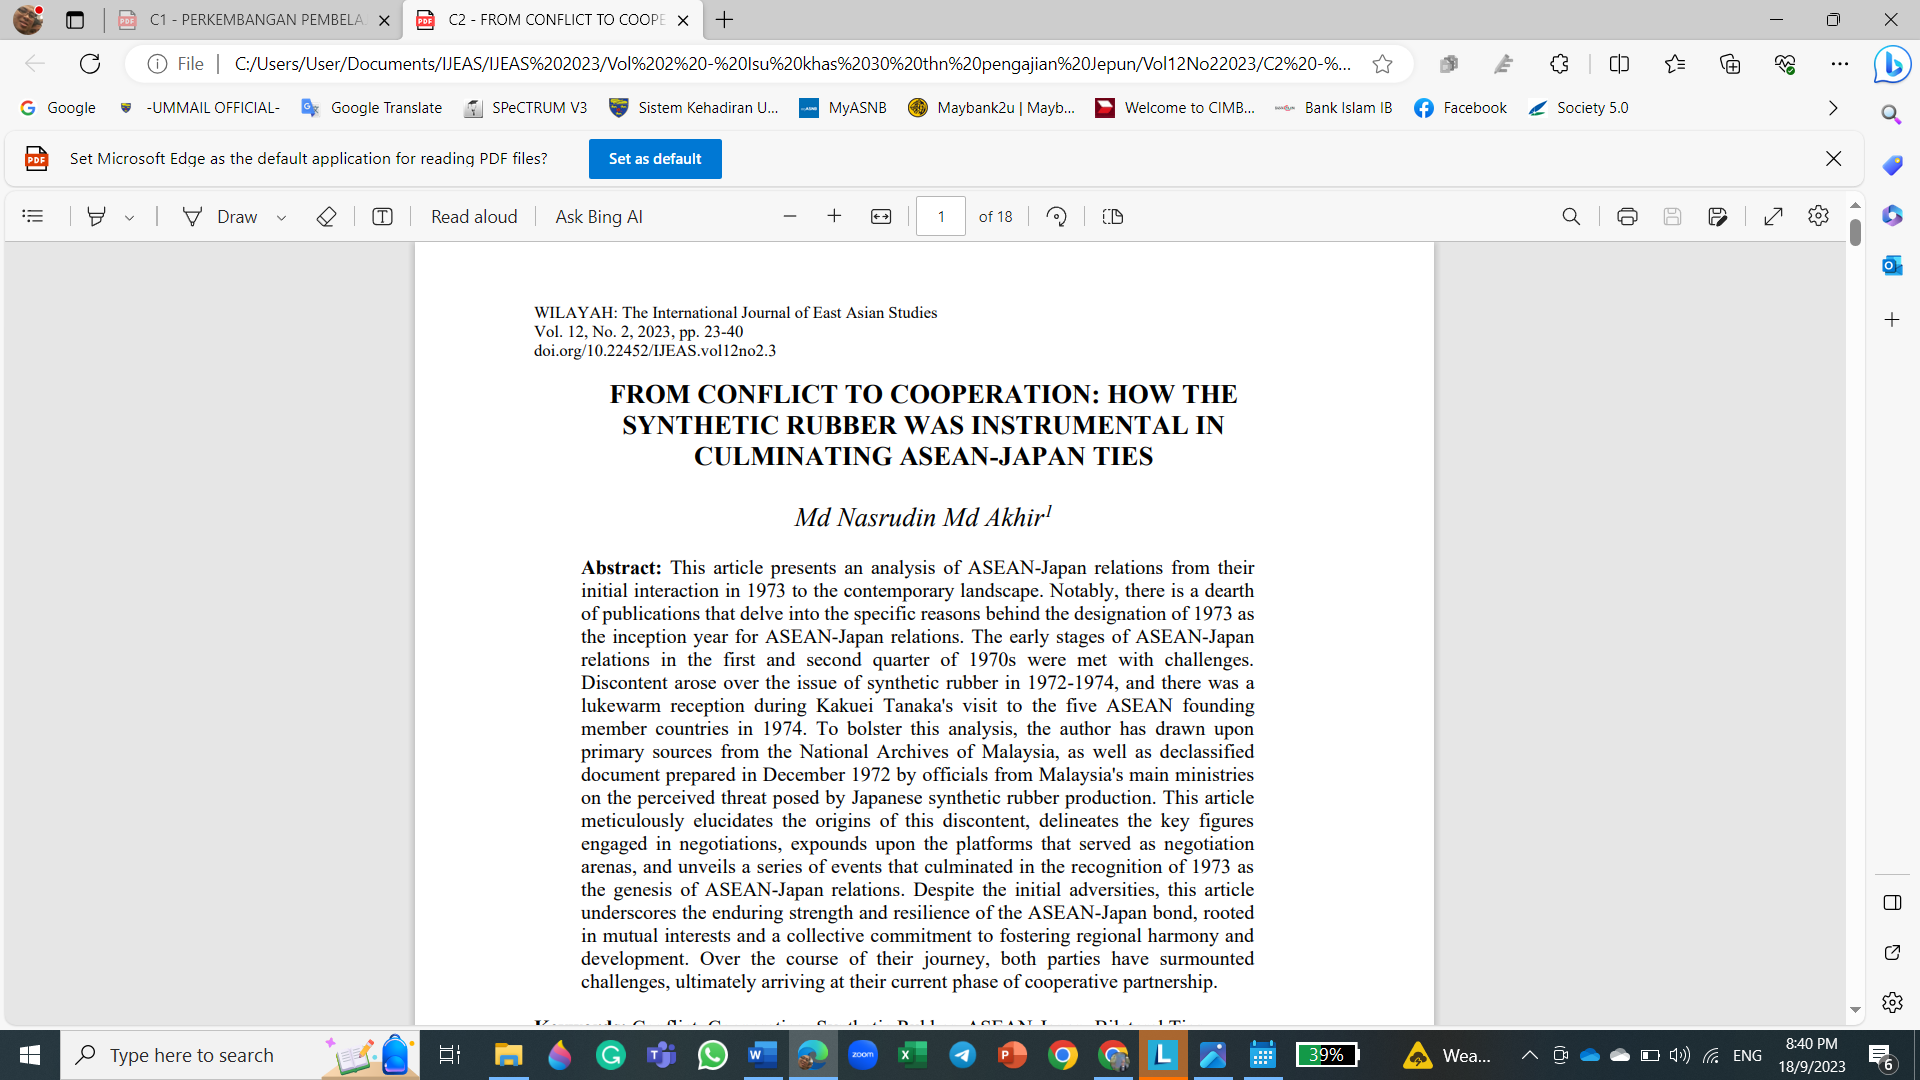The height and width of the screenshot is (1080, 1920).
Task: Expand the bookmarks overflow chevron
Action: tap(1833, 108)
